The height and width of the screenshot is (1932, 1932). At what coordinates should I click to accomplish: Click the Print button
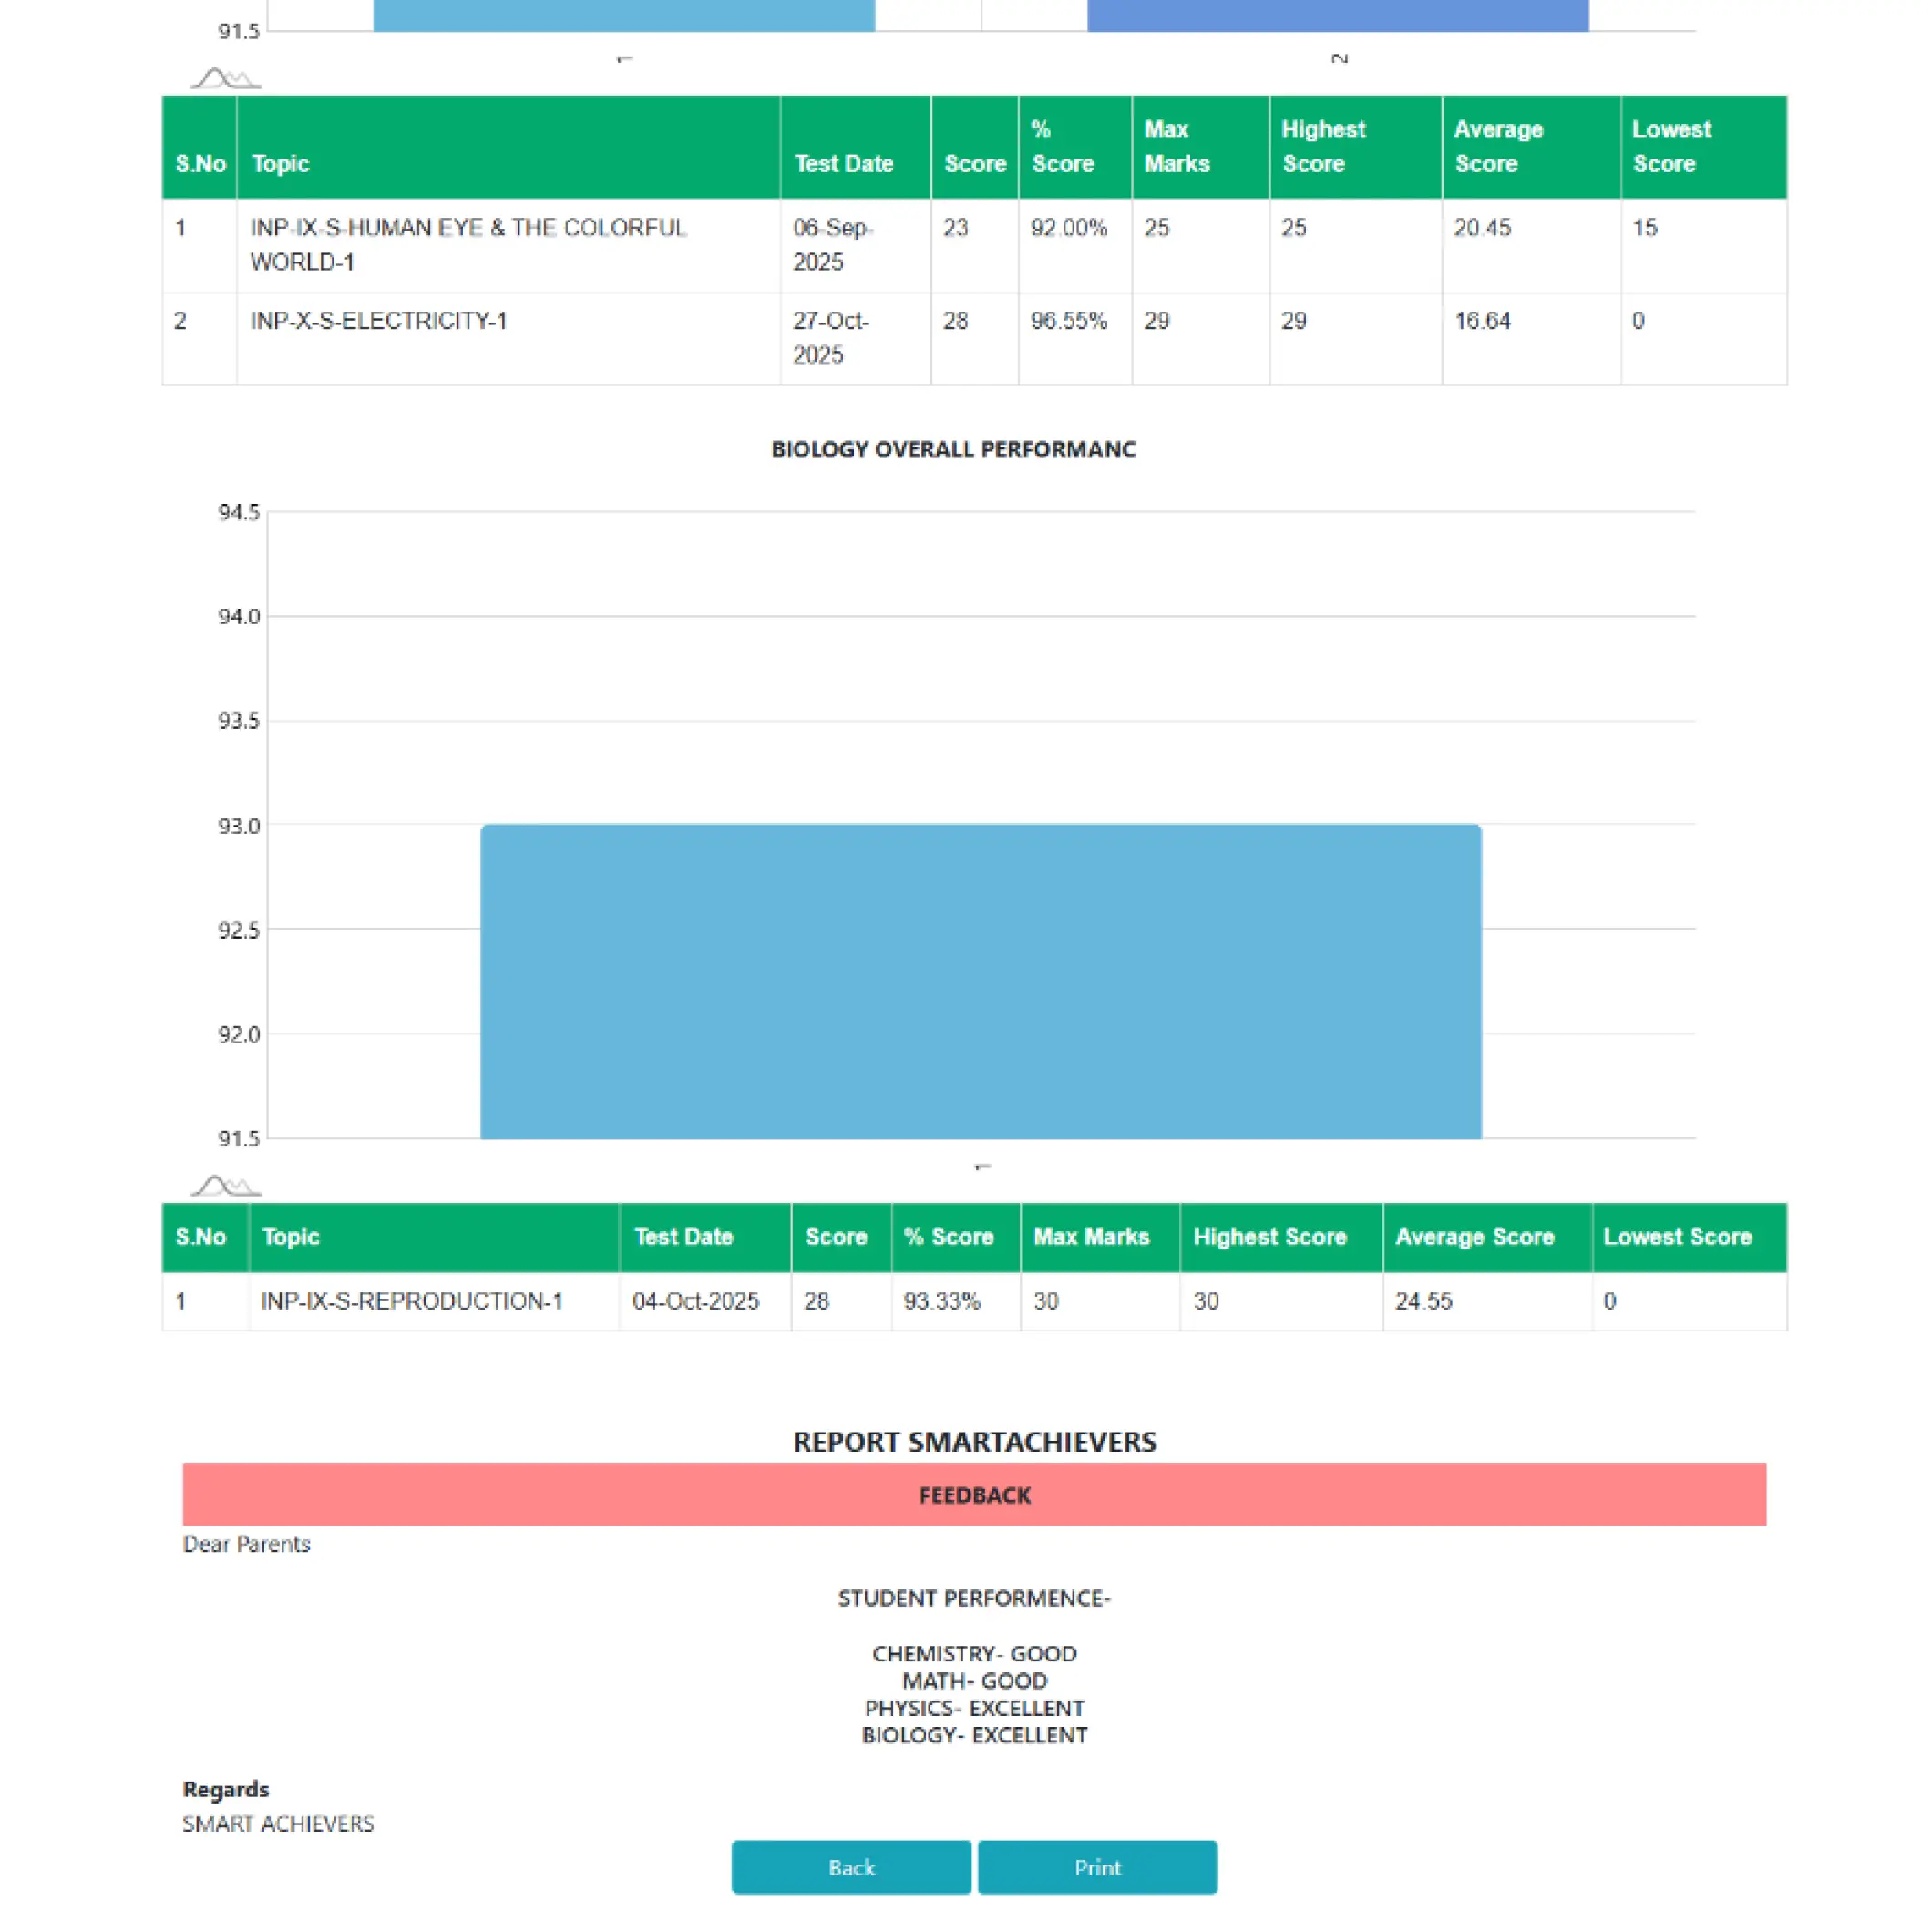(1097, 1867)
